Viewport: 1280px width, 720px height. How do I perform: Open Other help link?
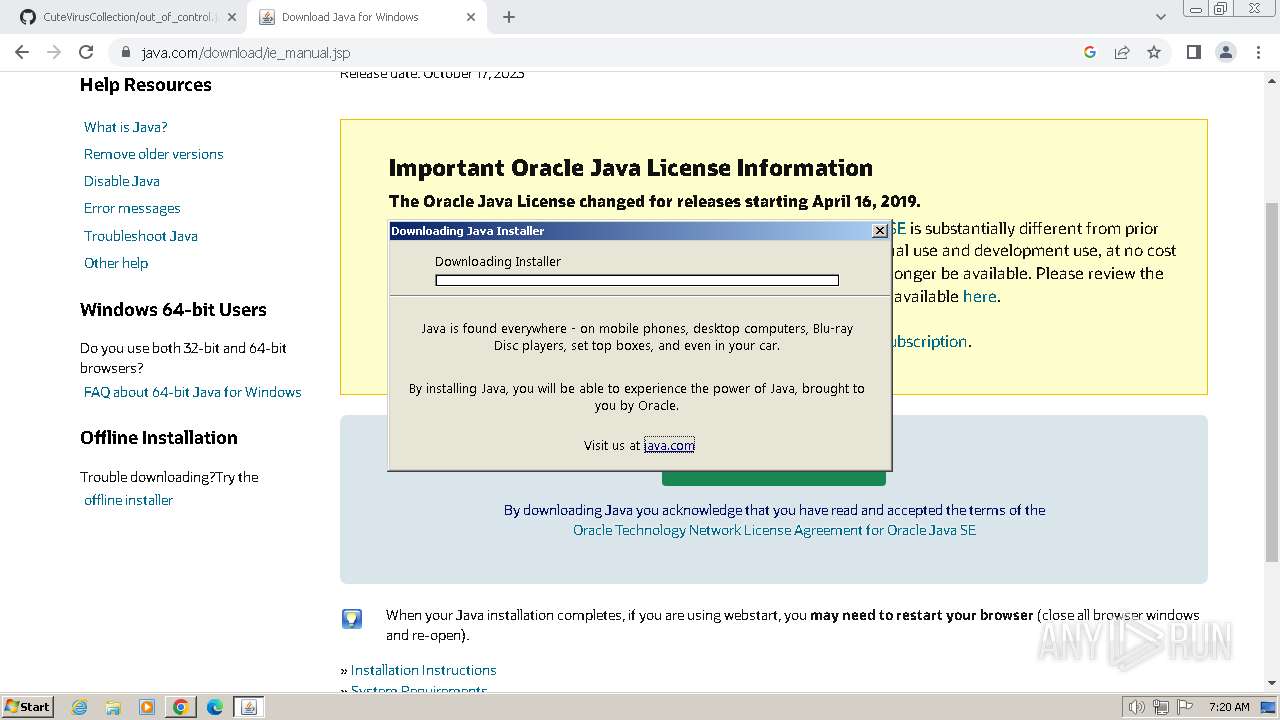tap(115, 263)
